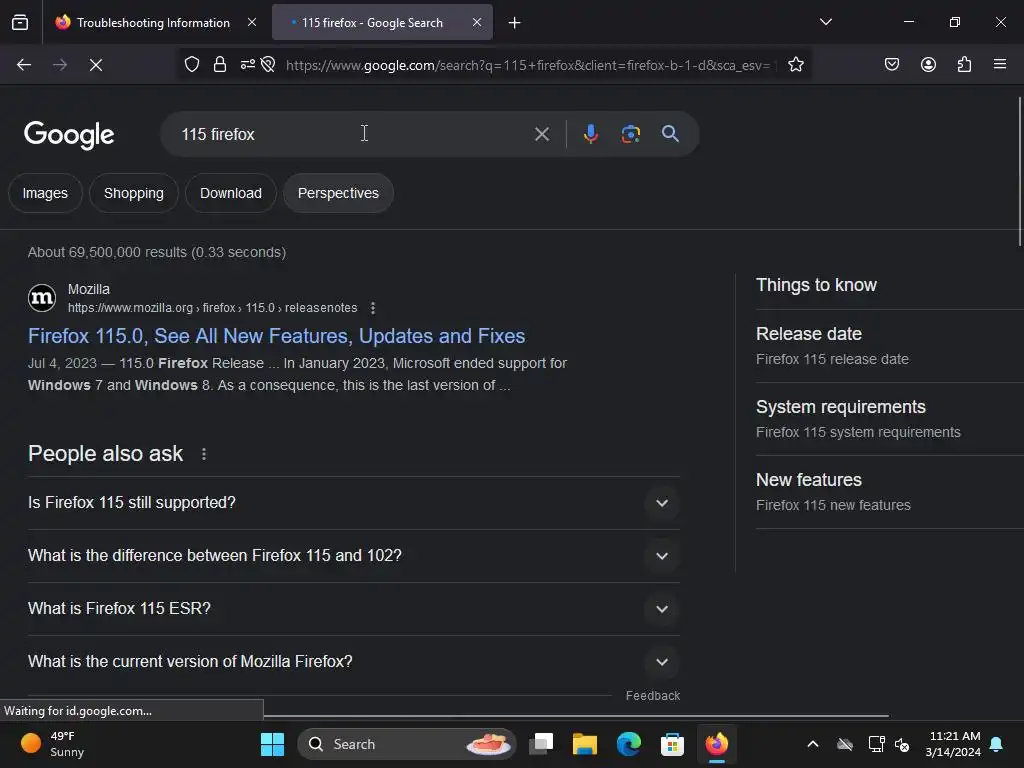Image resolution: width=1024 pixels, height=768 pixels.
Task: Open the People also ask options menu
Action: (204, 454)
